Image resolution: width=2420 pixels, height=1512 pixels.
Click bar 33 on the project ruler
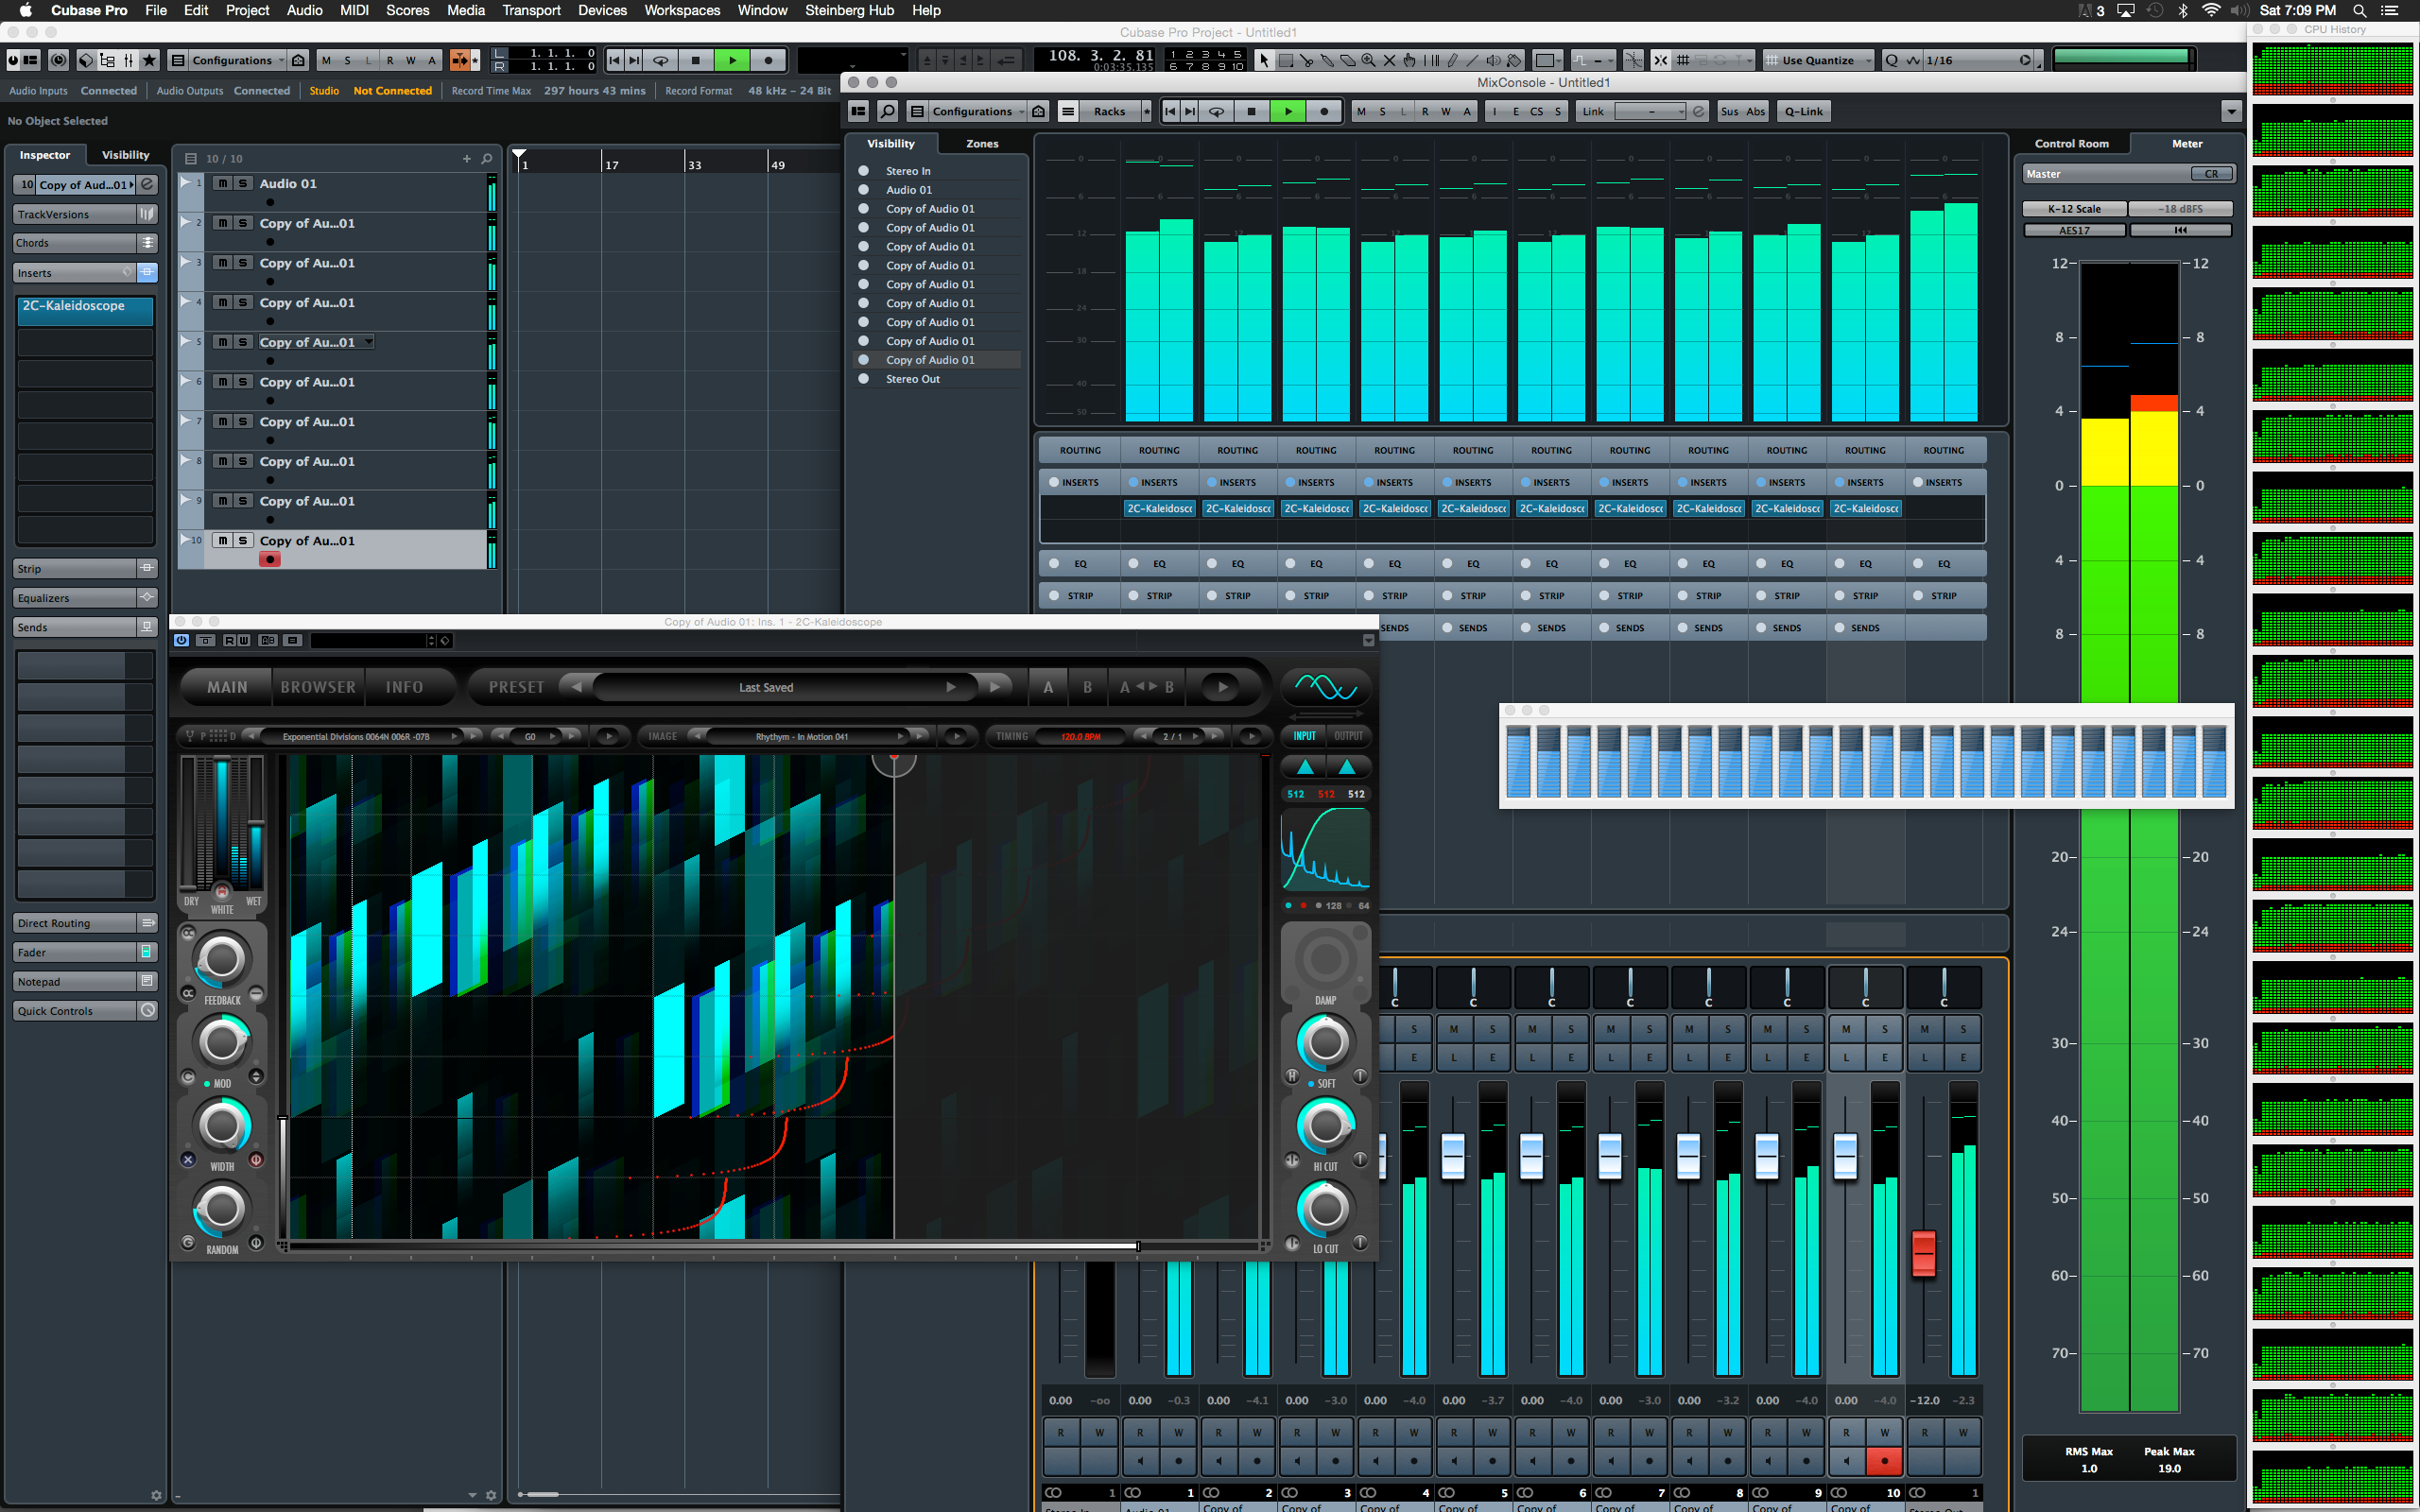(x=695, y=164)
